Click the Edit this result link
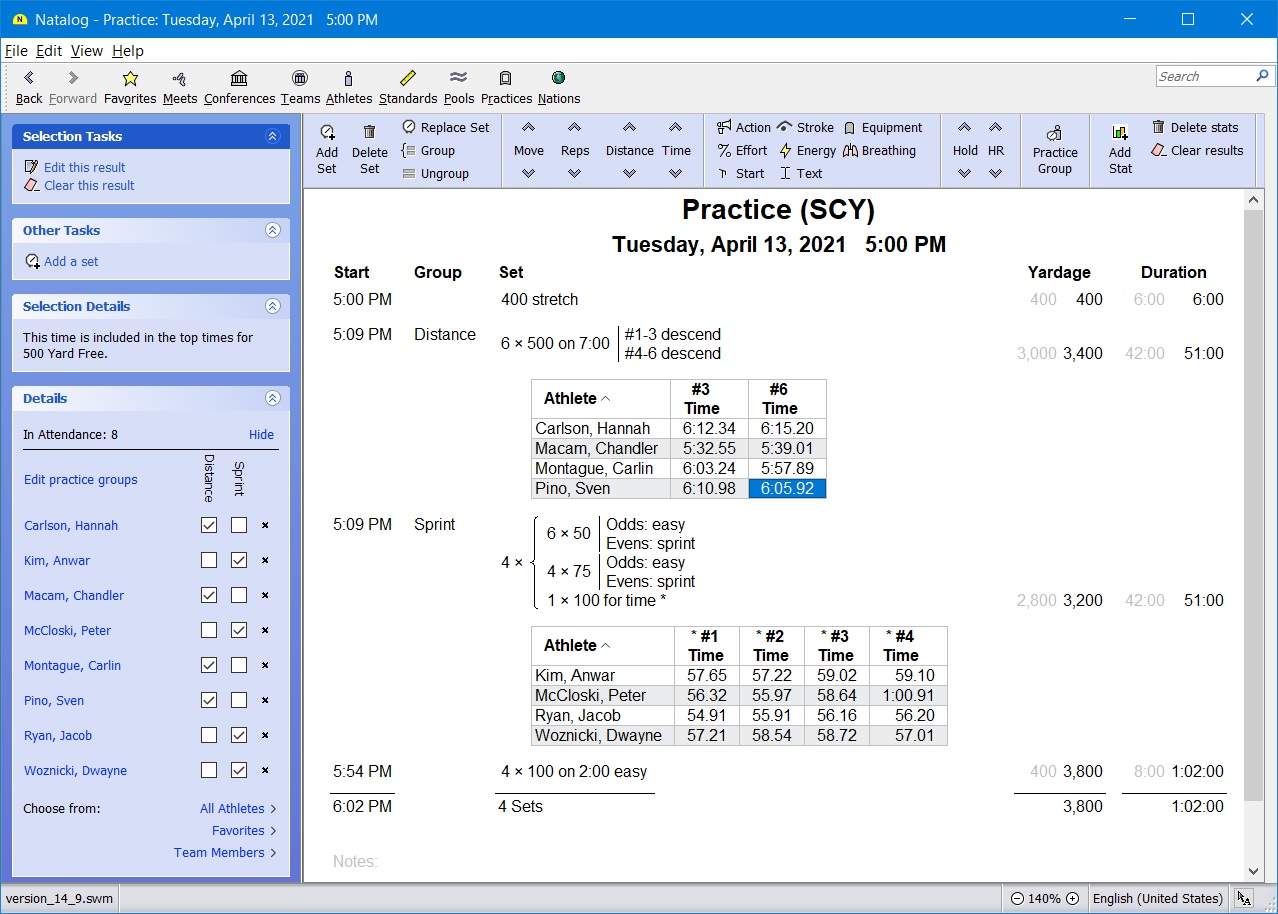This screenshot has height=914, width=1278. [x=84, y=167]
